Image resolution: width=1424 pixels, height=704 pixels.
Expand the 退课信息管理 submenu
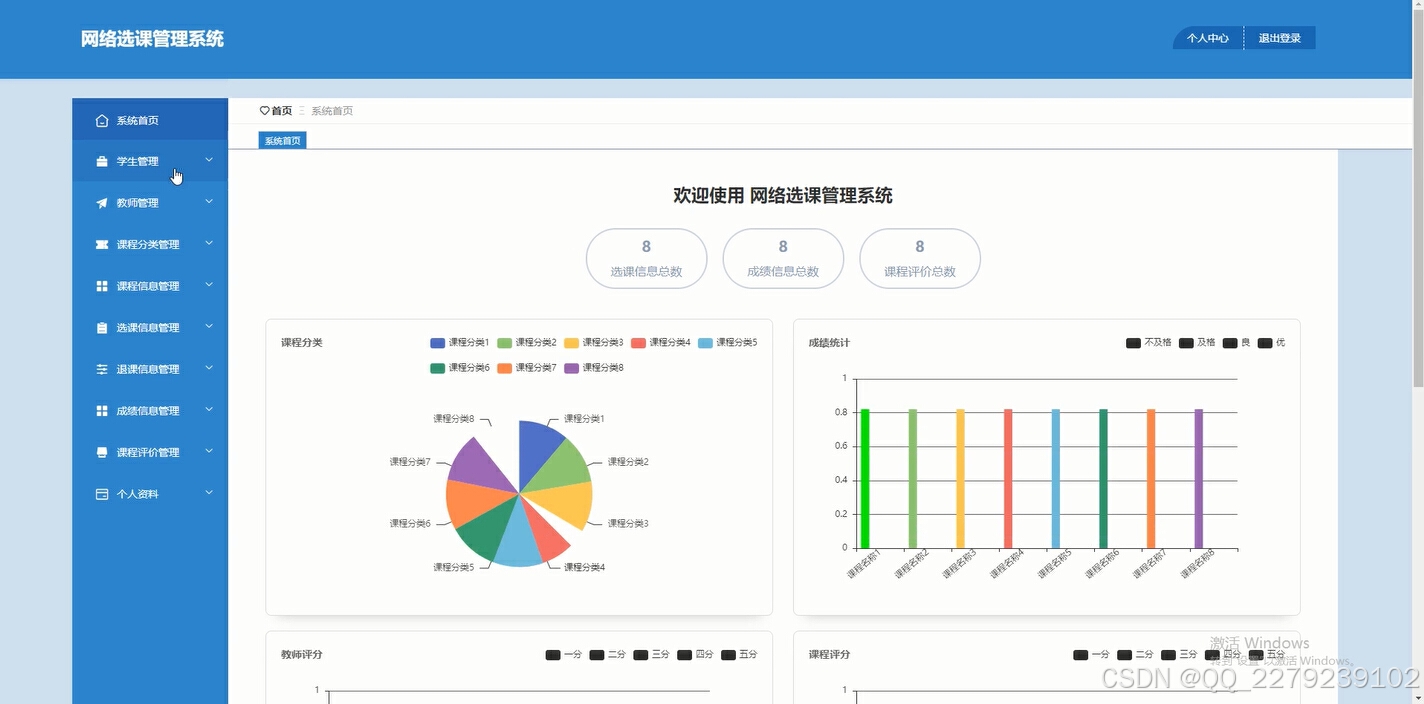pos(208,368)
